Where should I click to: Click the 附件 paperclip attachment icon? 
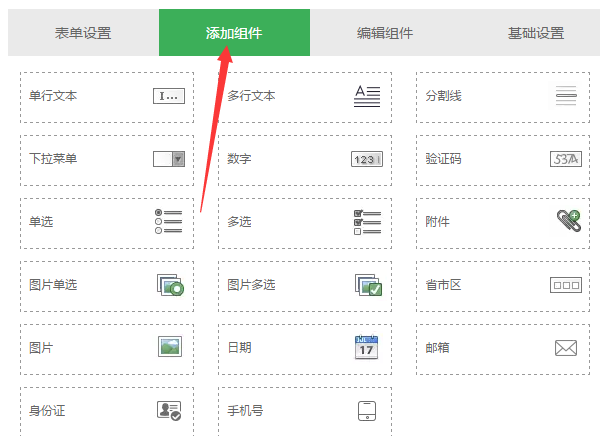click(x=567, y=222)
